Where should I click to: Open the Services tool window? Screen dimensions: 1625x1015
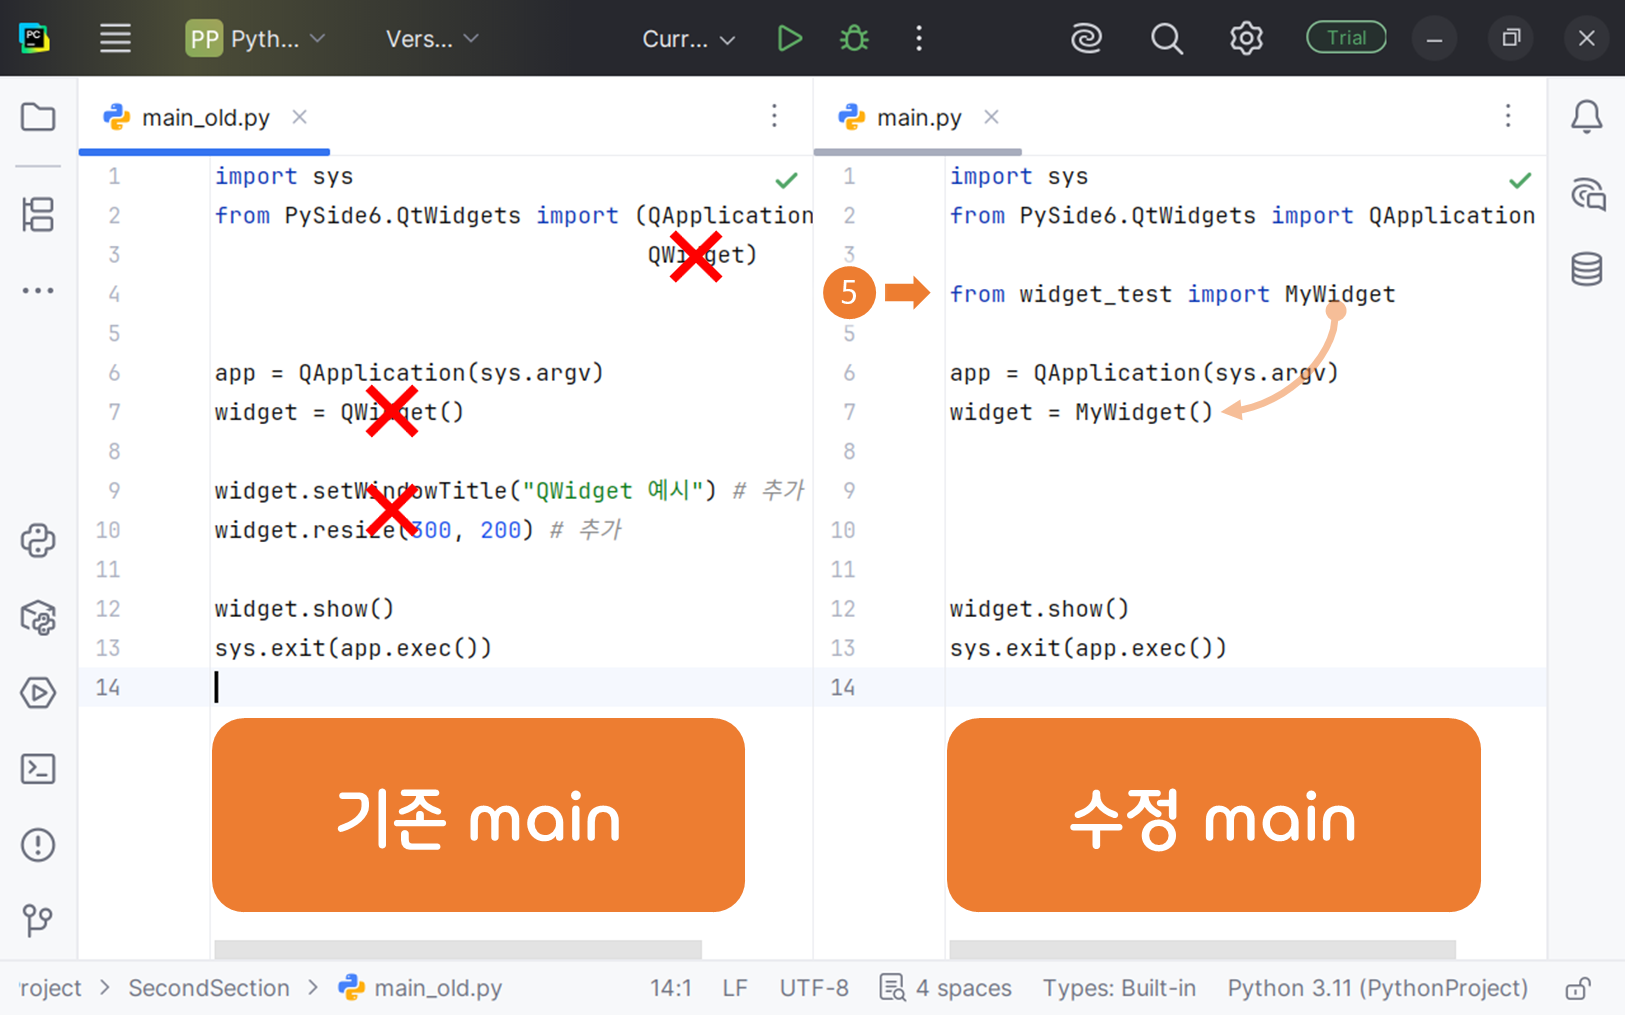click(x=38, y=693)
